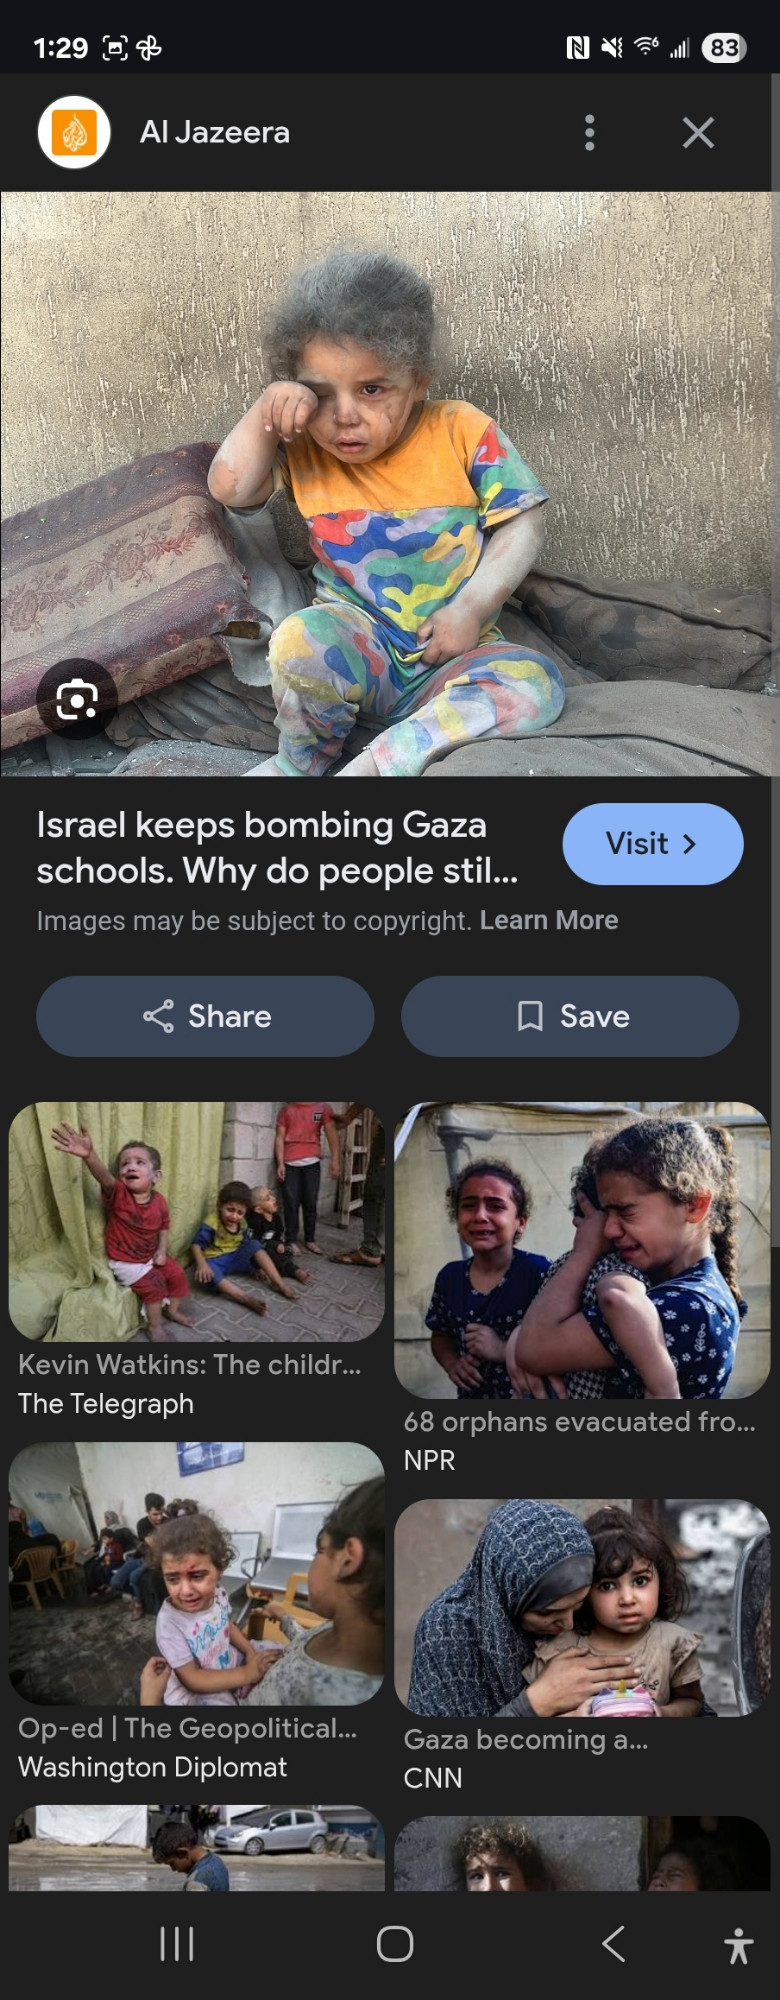Viewport: 780px width, 2000px height.
Task: Open the NPR orphans evacuated thumbnail
Action: pos(582,1250)
